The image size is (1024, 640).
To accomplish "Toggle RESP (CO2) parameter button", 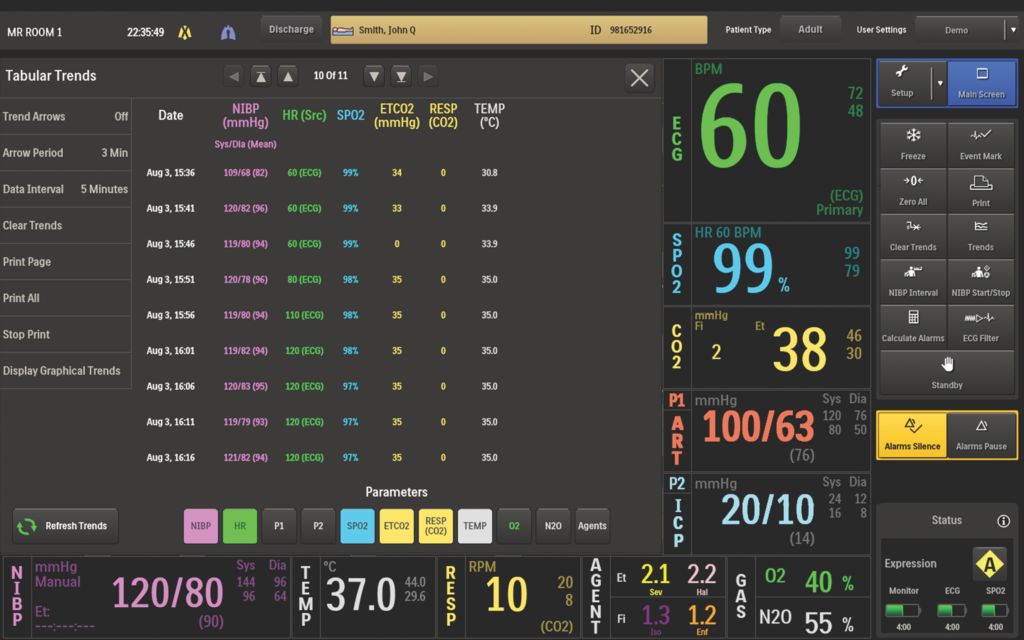I will click(x=436, y=526).
